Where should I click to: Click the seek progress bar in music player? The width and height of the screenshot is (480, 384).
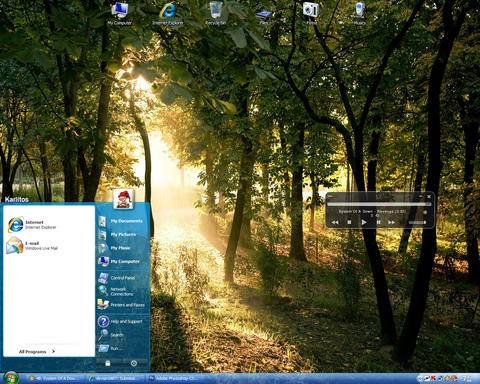tap(379, 204)
